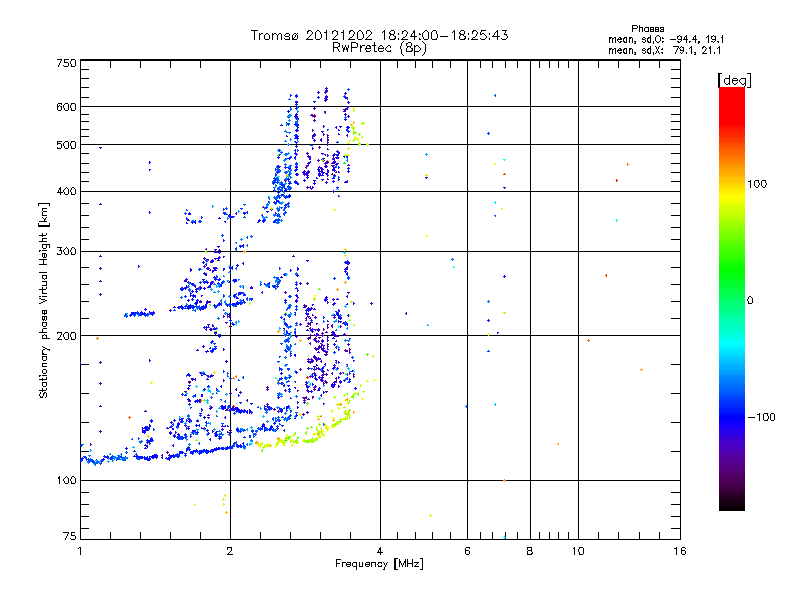
Task: Click x-axis tick label "6"
Action: pos(467,551)
